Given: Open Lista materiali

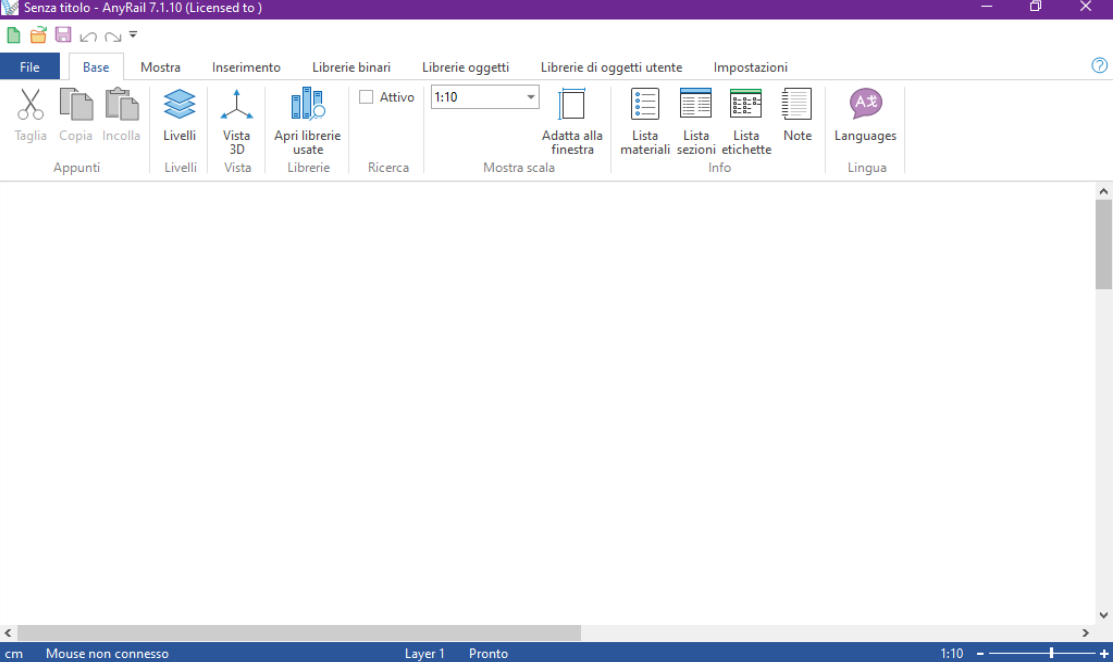Looking at the screenshot, I should [645, 121].
